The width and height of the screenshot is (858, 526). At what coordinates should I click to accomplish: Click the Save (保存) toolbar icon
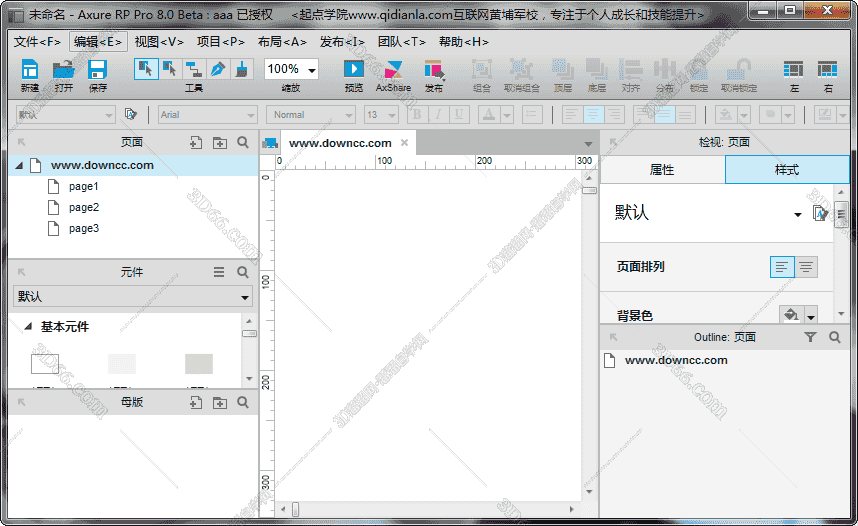tap(97, 69)
